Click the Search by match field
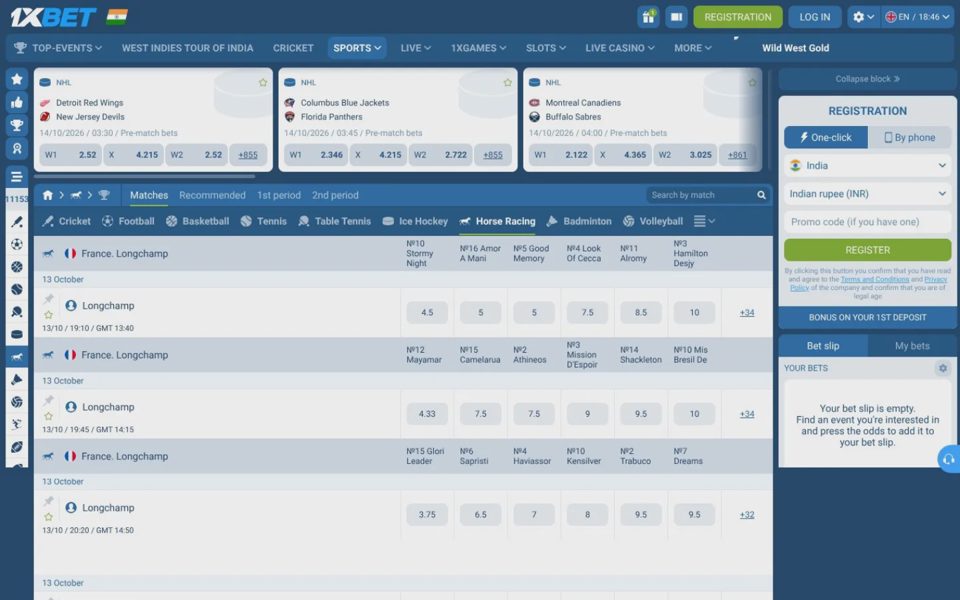 [x=700, y=195]
